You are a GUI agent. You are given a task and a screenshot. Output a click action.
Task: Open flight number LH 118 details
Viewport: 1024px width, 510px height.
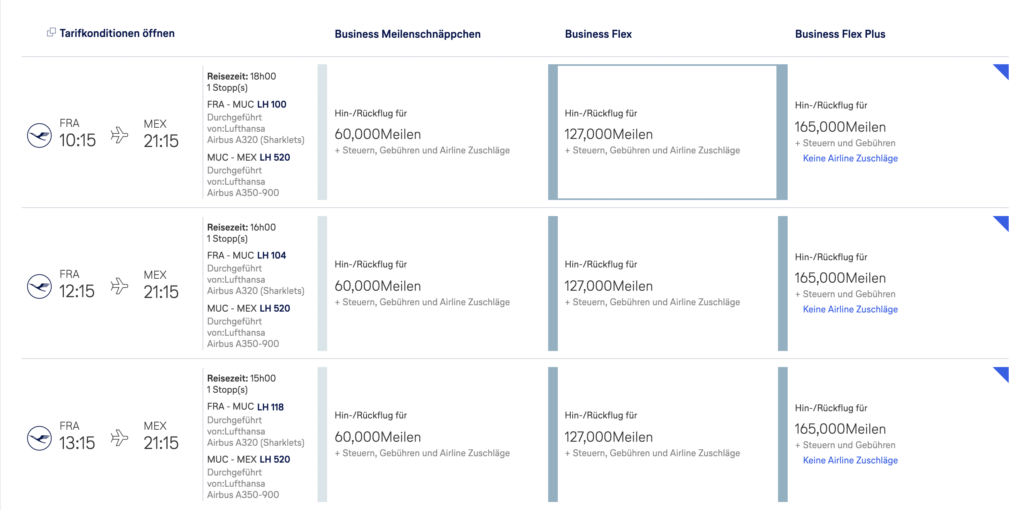coord(270,407)
